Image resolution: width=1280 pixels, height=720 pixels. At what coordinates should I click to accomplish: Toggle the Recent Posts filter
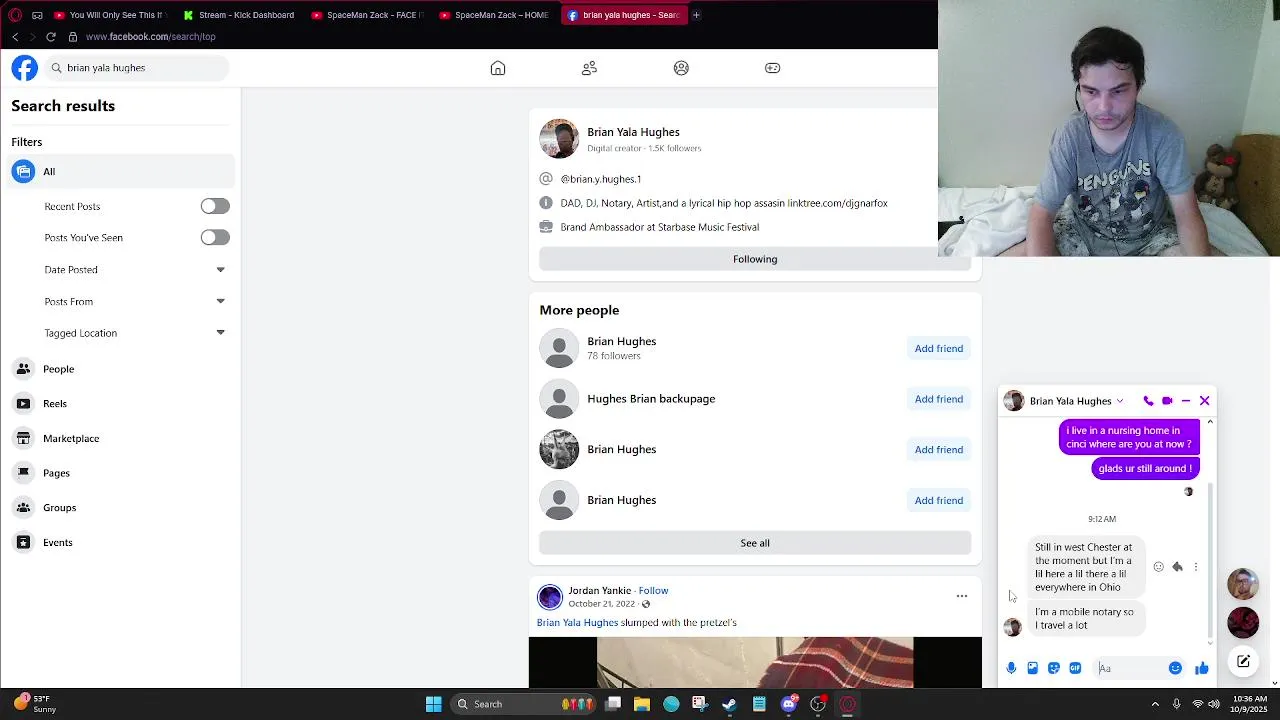click(x=215, y=206)
